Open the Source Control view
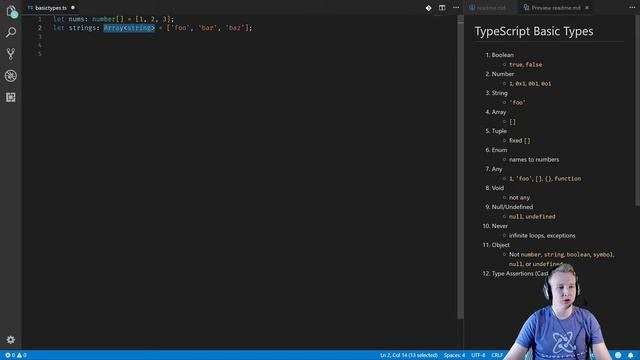Image resolution: width=640 pixels, height=360 pixels. point(11,54)
